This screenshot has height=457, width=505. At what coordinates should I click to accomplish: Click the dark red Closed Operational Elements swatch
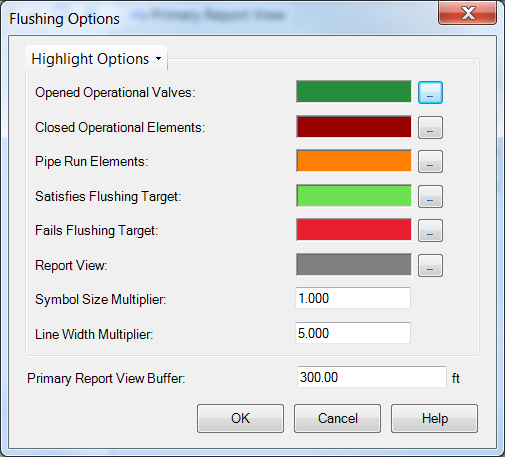354,127
